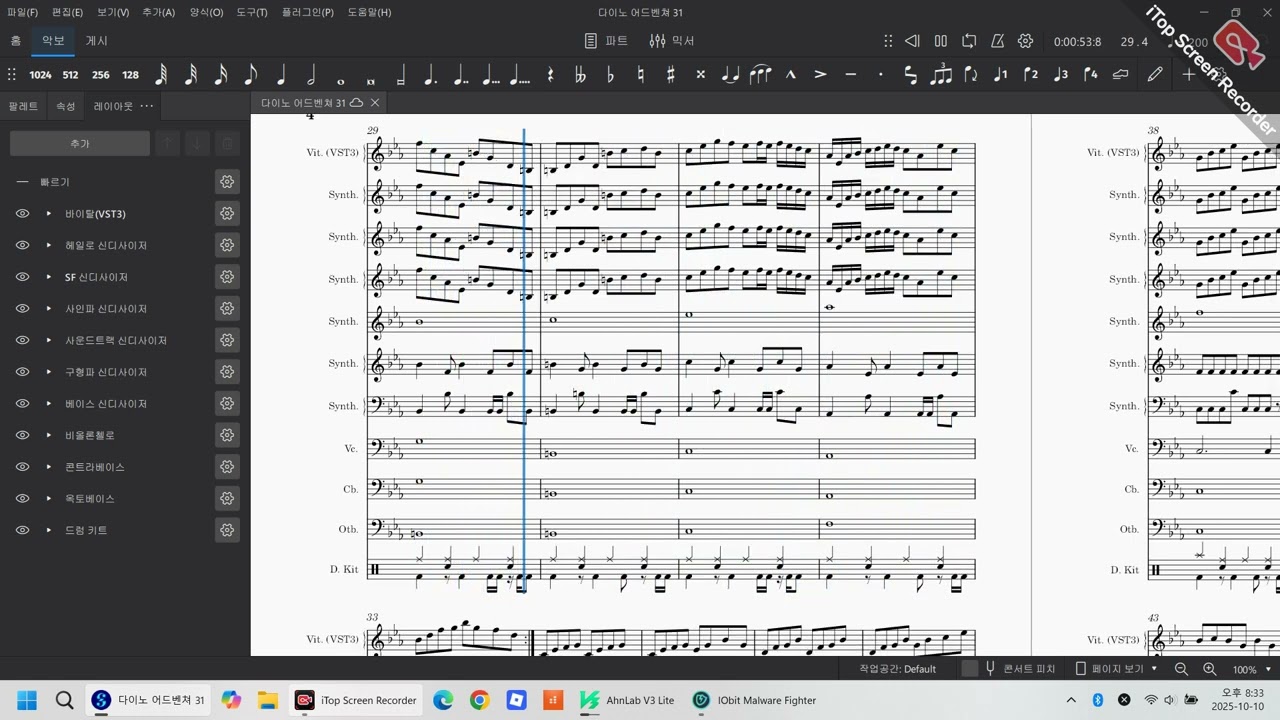Add item to note toolbar
Viewport: 1280px width, 720px height.
click(x=1188, y=74)
